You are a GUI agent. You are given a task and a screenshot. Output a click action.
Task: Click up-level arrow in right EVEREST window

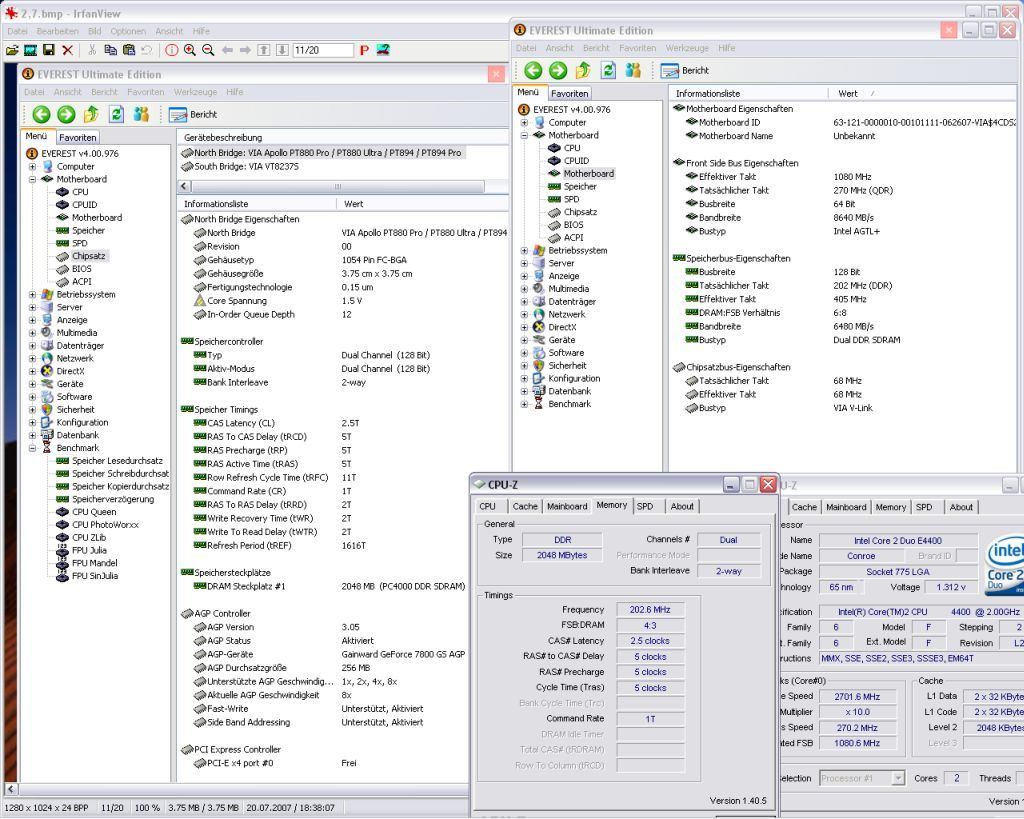point(583,71)
